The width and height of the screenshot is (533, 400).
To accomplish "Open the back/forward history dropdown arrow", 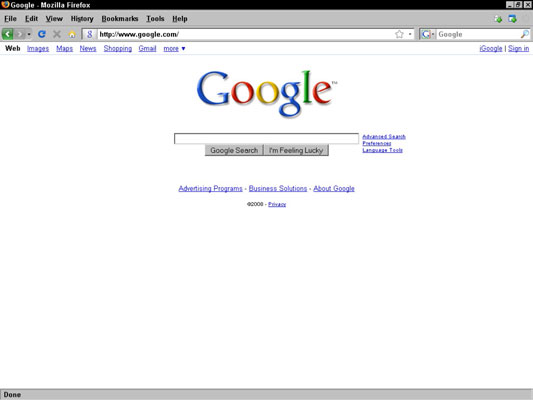I will point(29,34).
